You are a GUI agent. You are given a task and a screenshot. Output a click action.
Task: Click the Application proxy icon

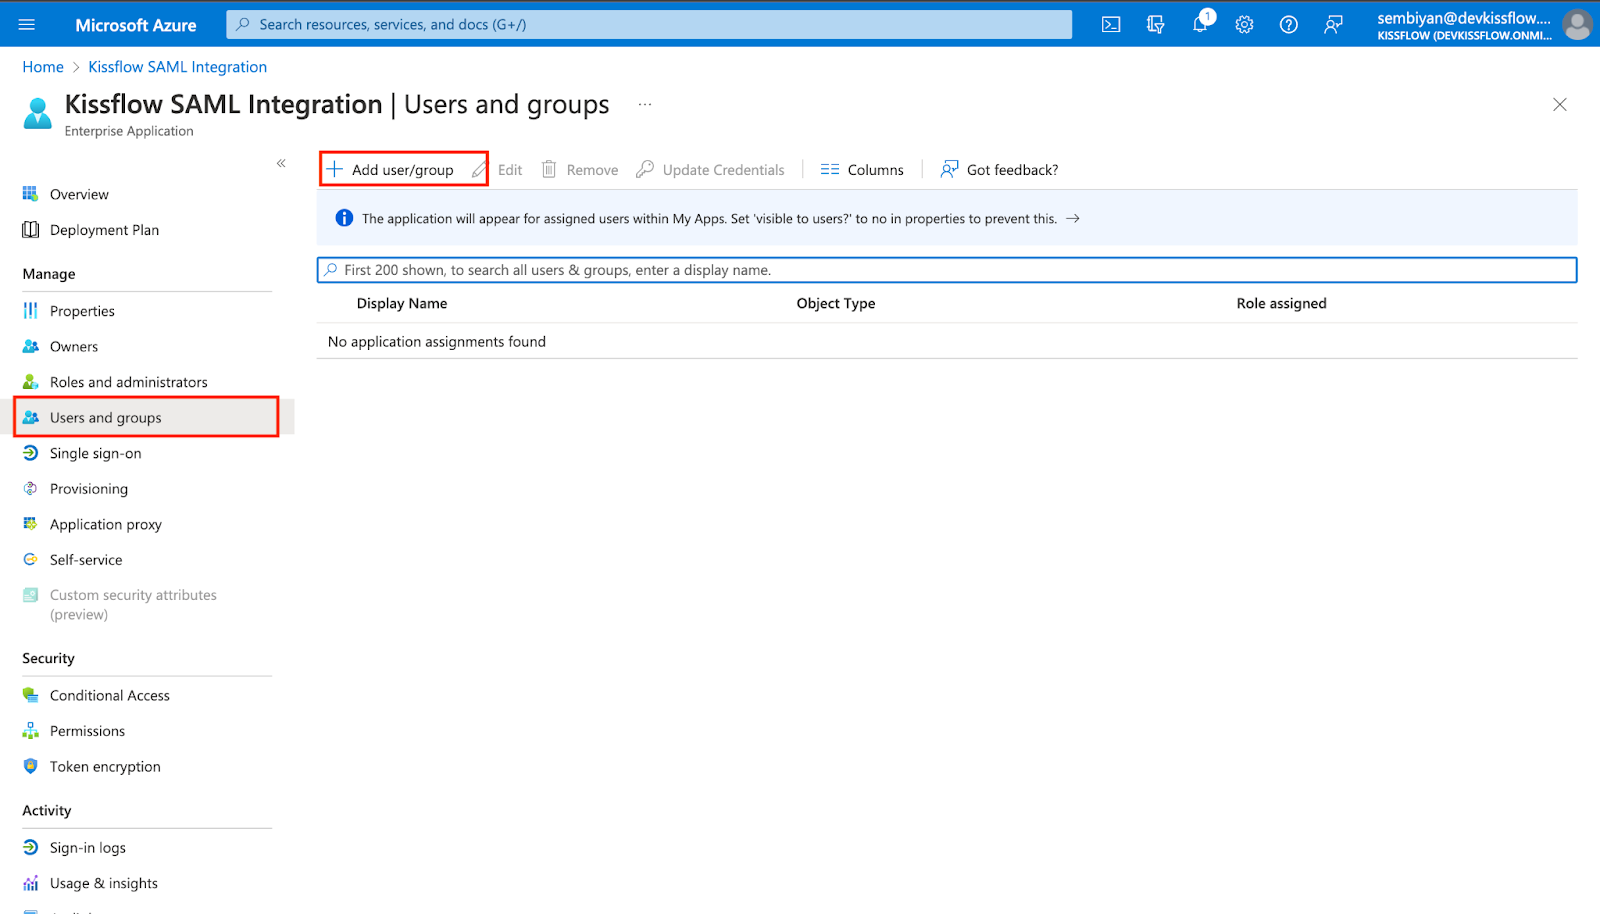click(30, 524)
